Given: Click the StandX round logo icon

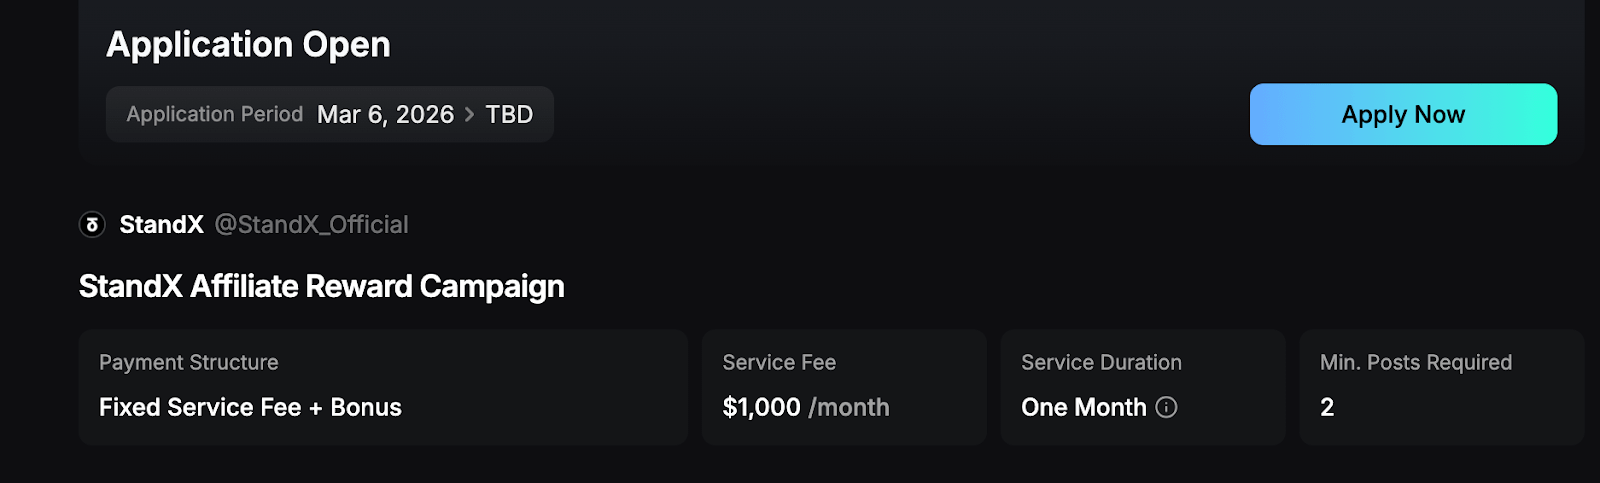Looking at the screenshot, I should (92, 225).
